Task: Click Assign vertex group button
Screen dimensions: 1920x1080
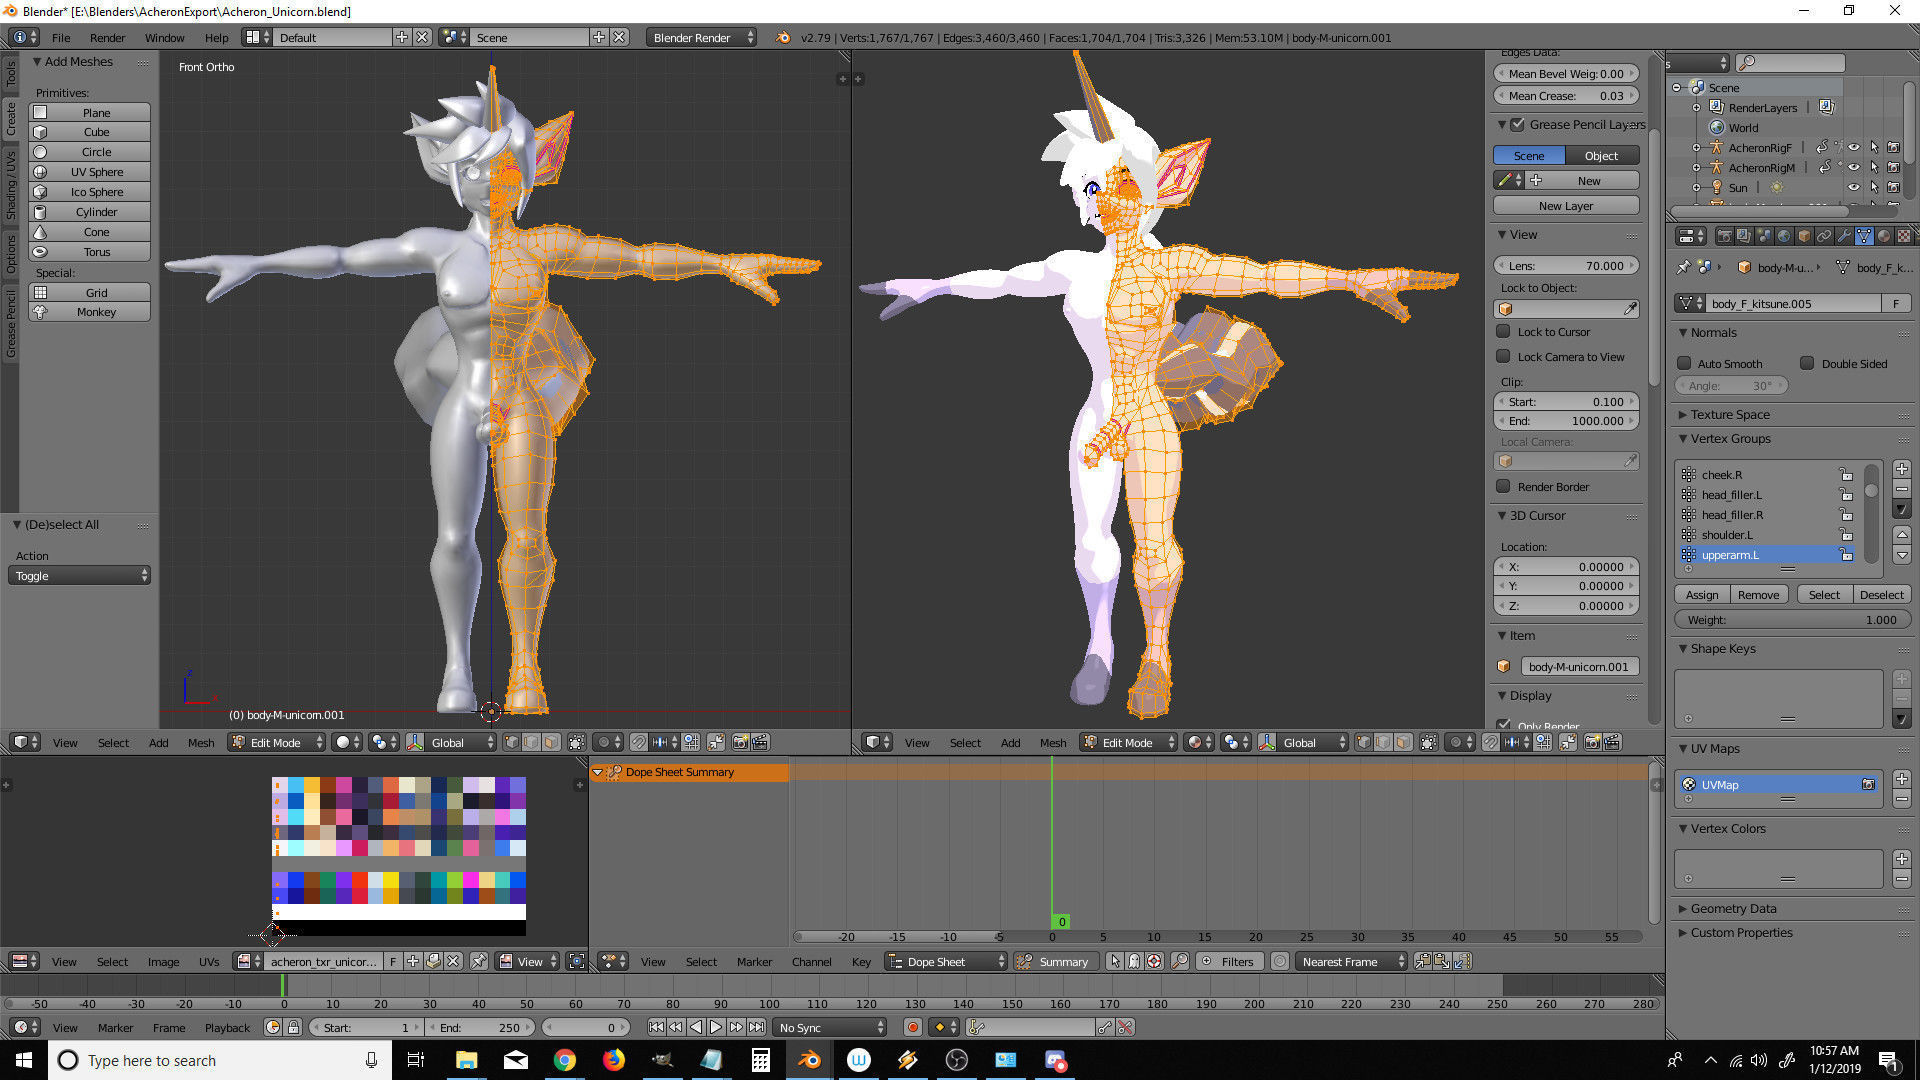Action: pyautogui.click(x=1702, y=594)
